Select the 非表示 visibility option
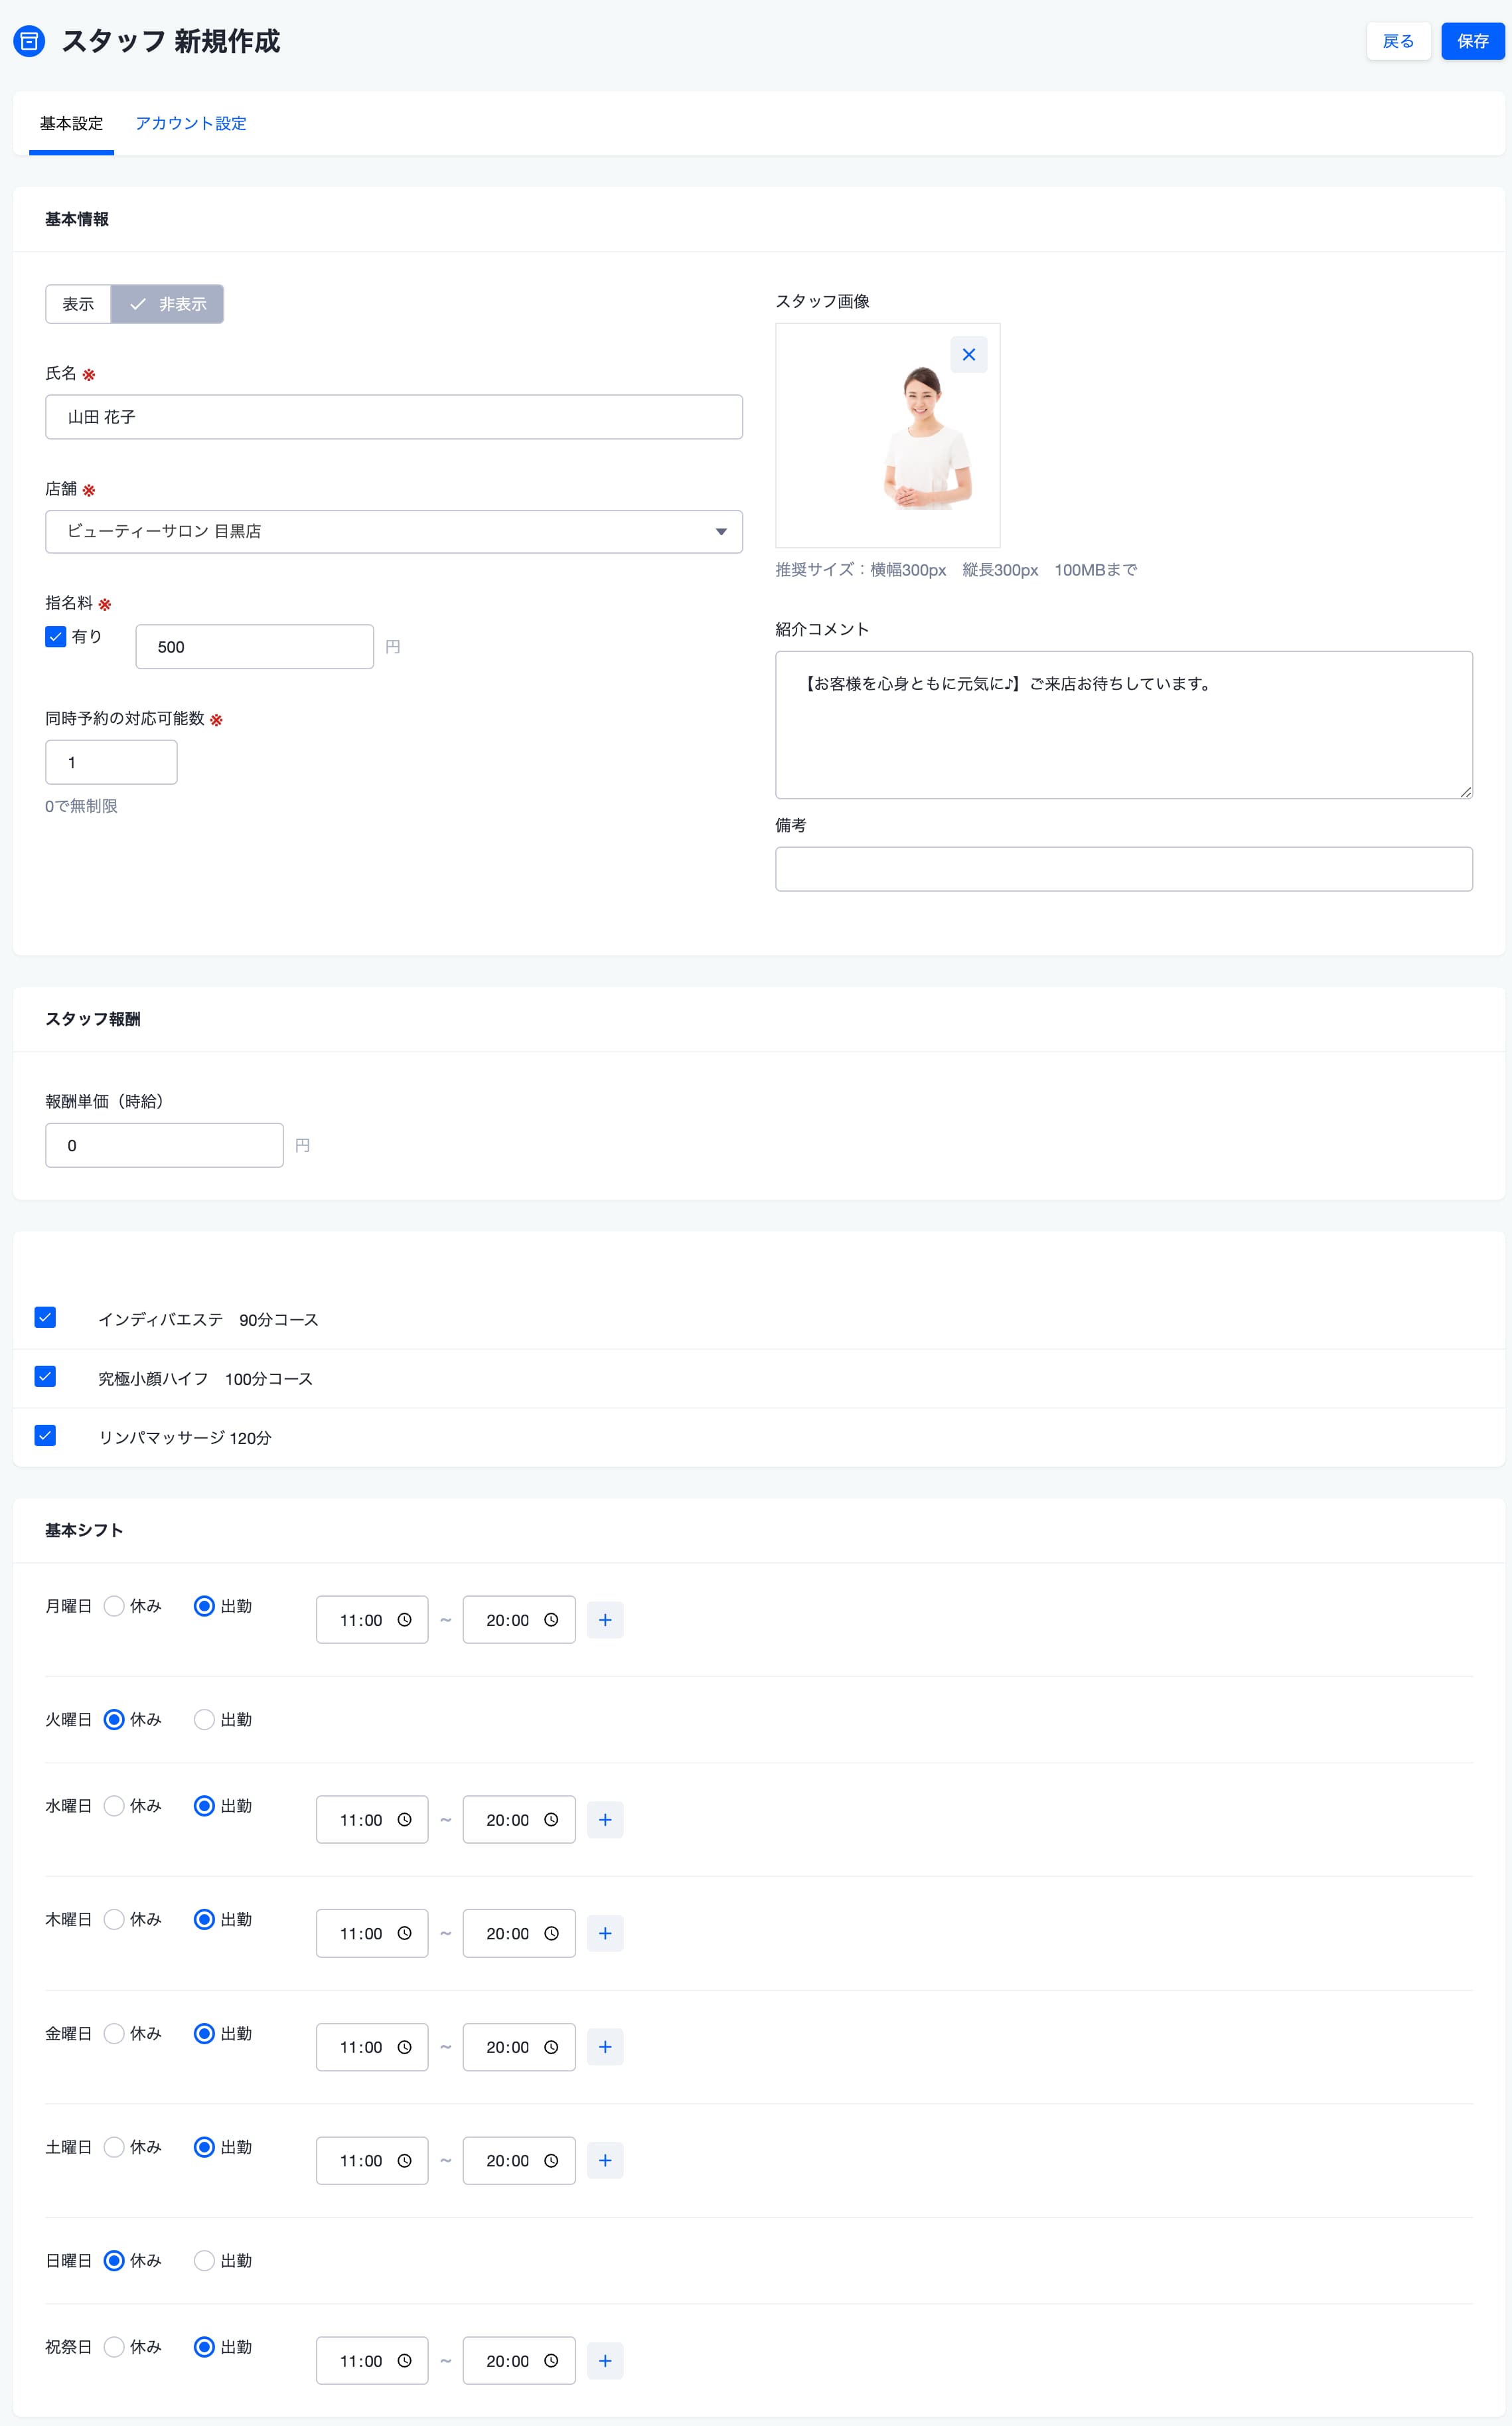 coord(167,304)
